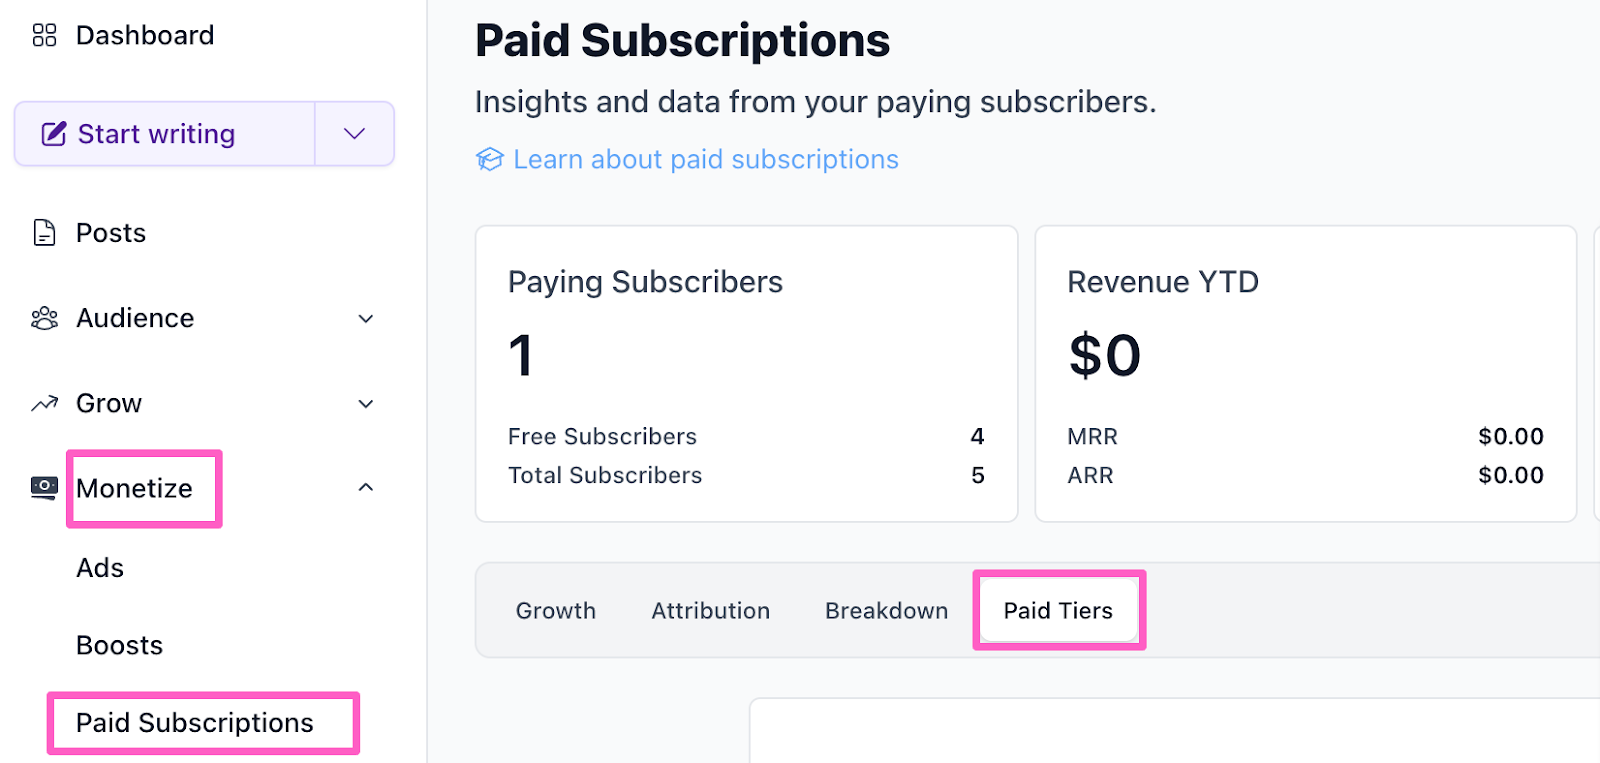Image resolution: width=1600 pixels, height=763 pixels.
Task: Expand the Audience section chevron
Action: (366, 319)
